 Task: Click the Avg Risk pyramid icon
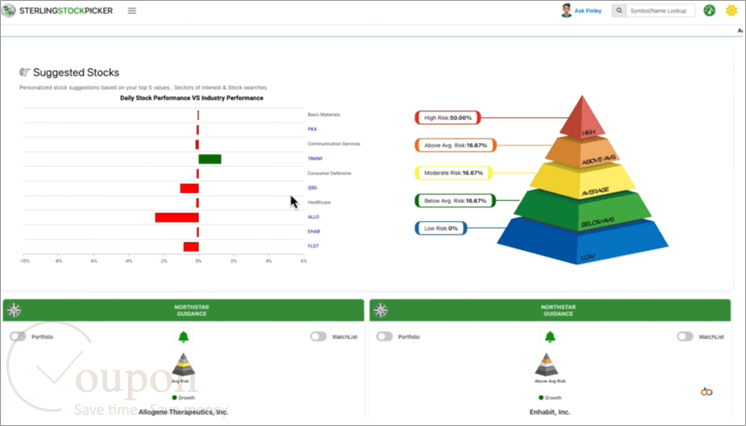(183, 365)
